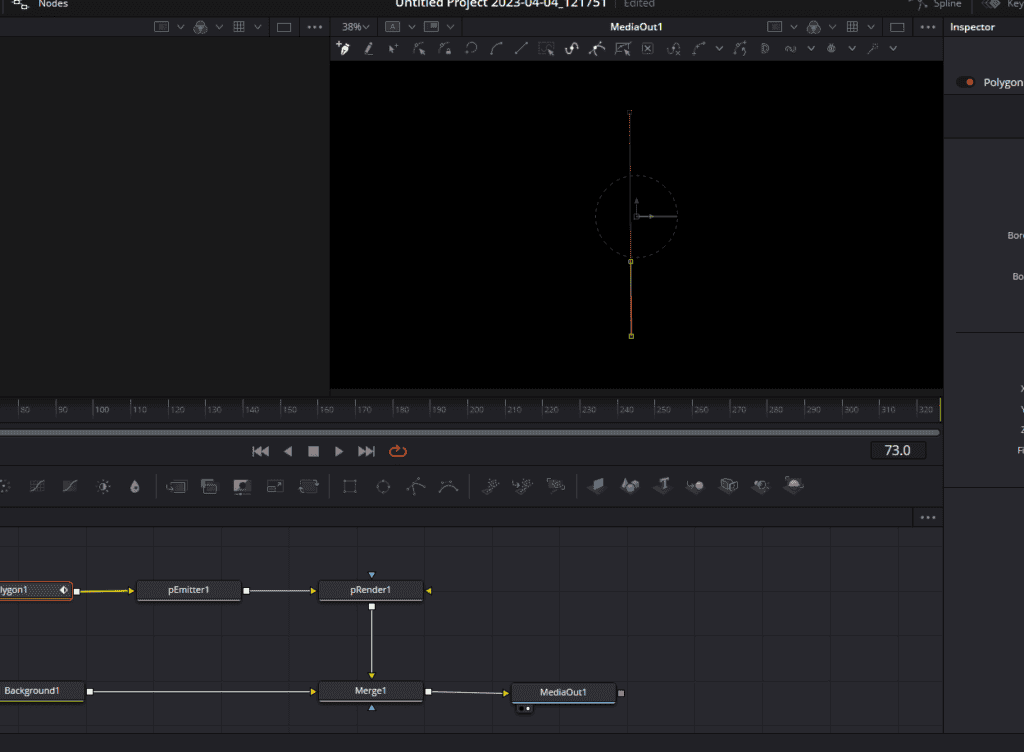Open left viewer ROI dropdown arrow
Screen dimensions: 1024x752
[x=181, y=27]
